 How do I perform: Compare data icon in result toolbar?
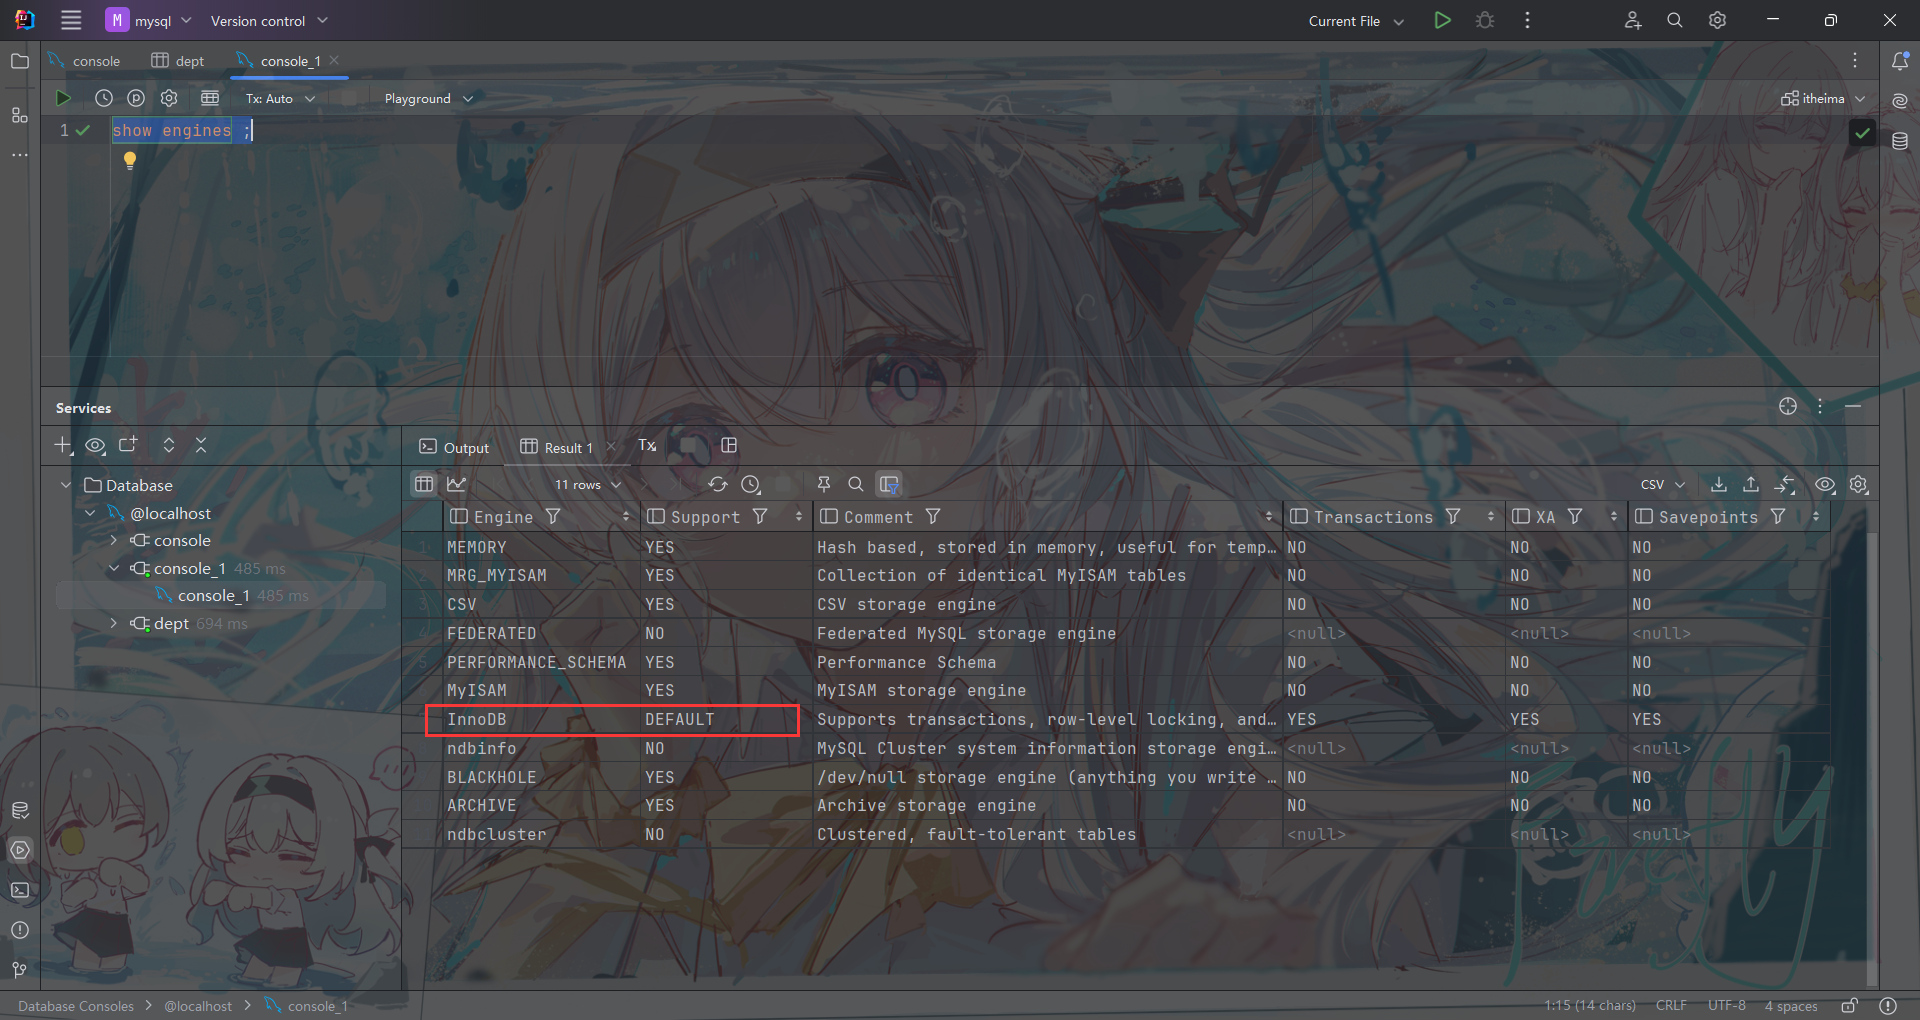pos(1785,484)
